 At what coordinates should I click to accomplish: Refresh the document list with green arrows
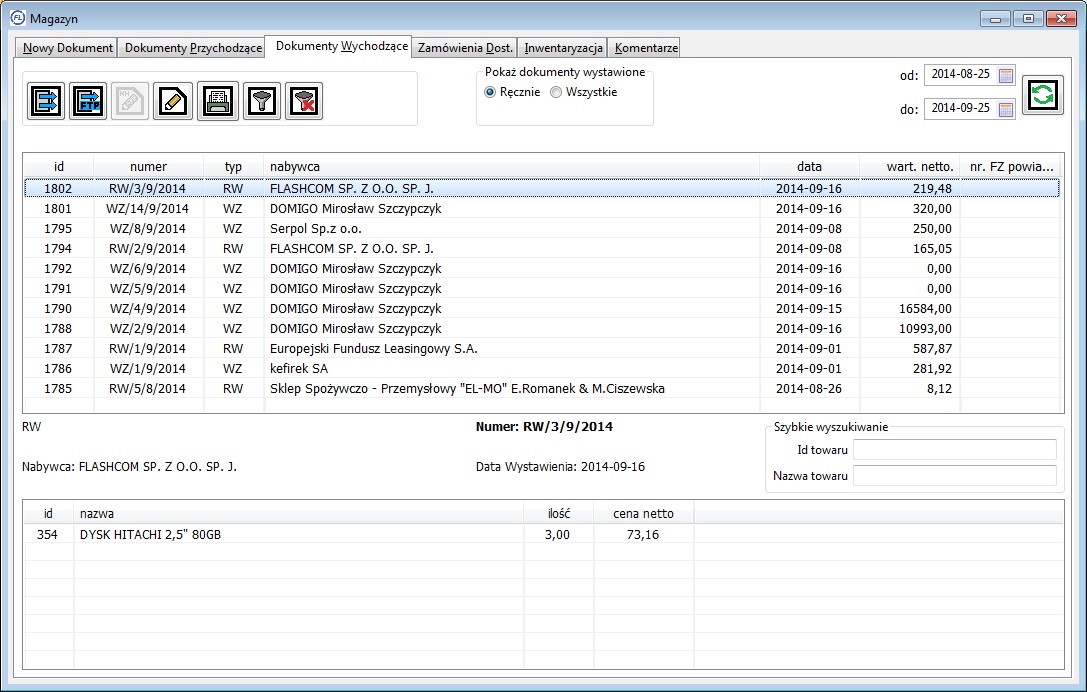click(1043, 95)
